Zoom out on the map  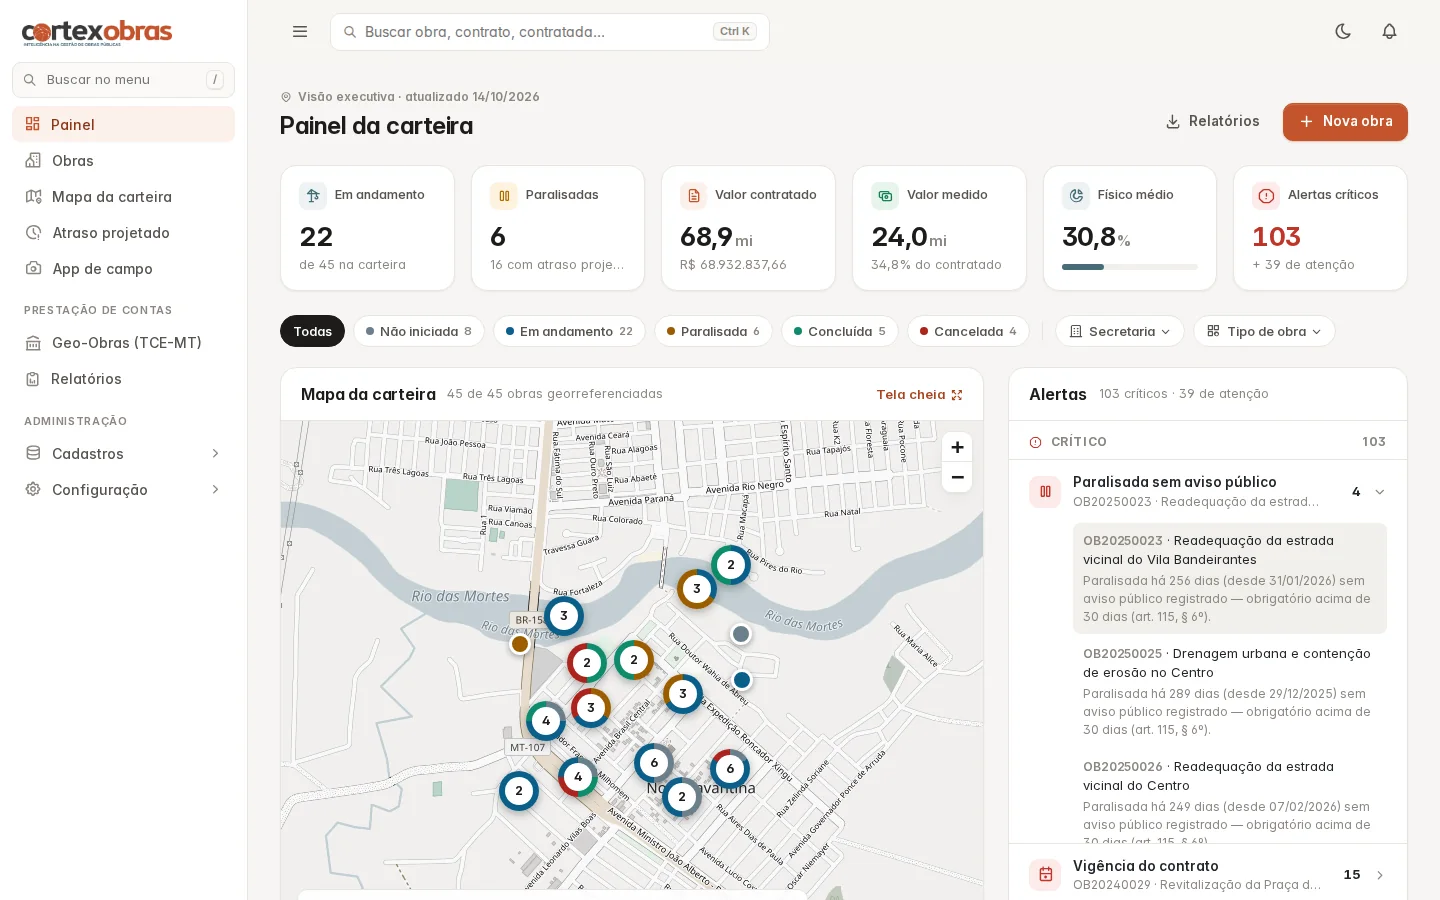point(957,477)
